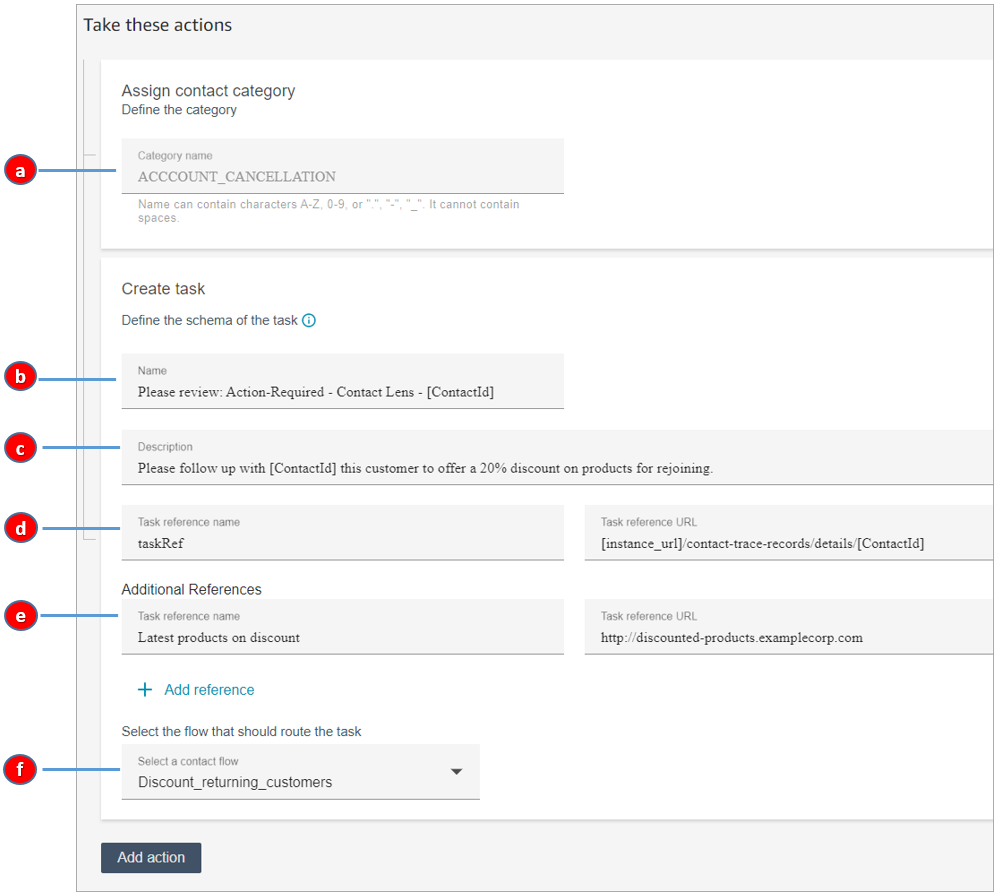Click the red callout marker labeled a
Screen dimensions: 996x895
pyautogui.click(x=20, y=170)
